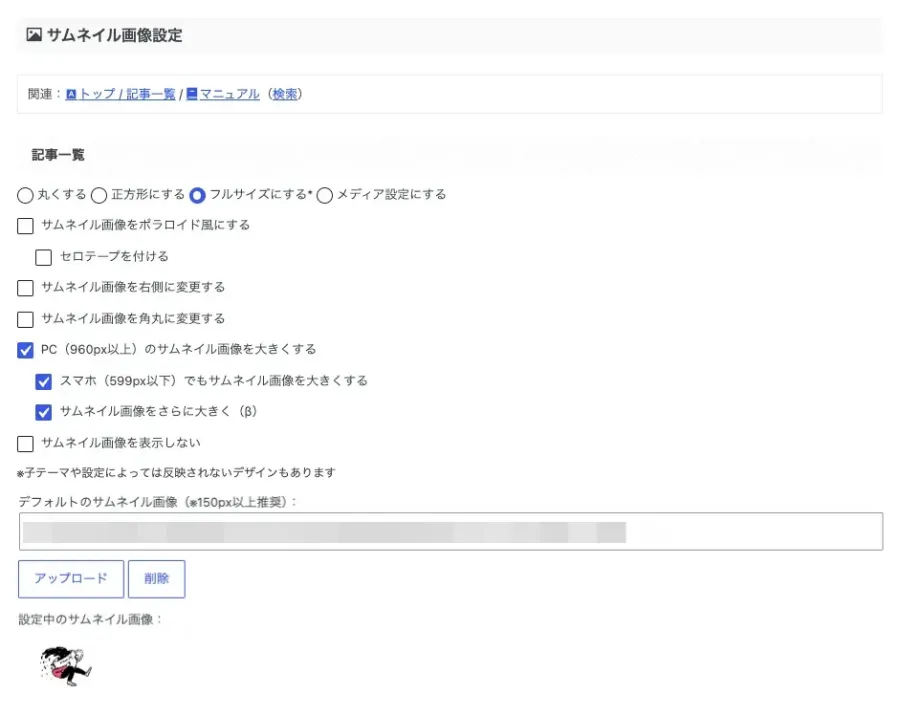Viewport: 900px width, 710px height.
Task: Focus the default thumbnail image URL field
Action: click(x=451, y=531)
